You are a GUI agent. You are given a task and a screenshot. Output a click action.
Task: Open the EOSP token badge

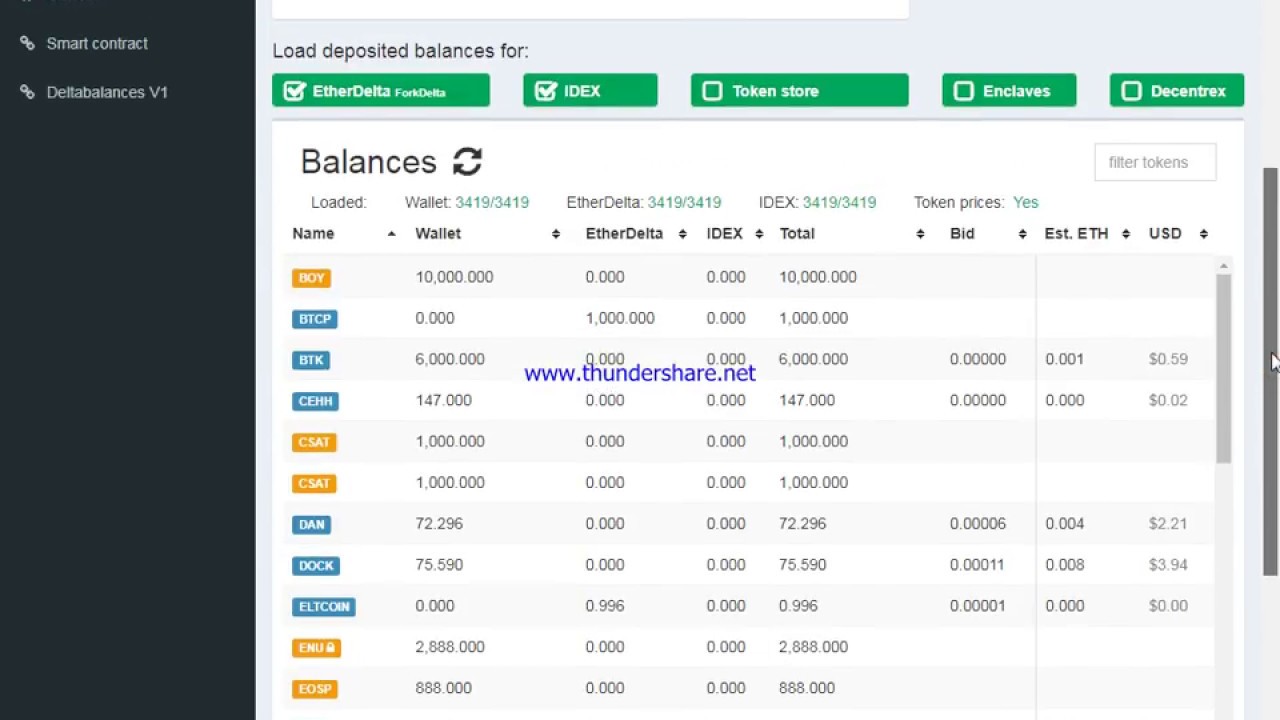(x=315, y=688)
